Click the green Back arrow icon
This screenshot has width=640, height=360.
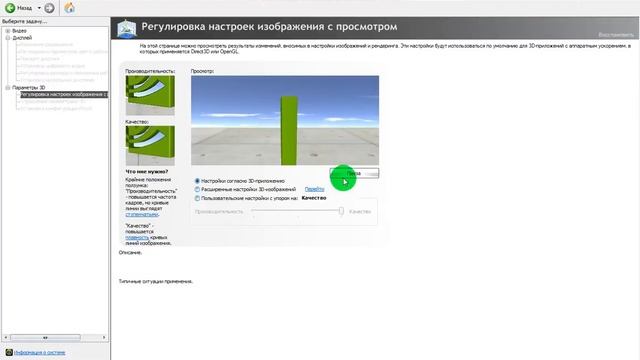(10, 8)
